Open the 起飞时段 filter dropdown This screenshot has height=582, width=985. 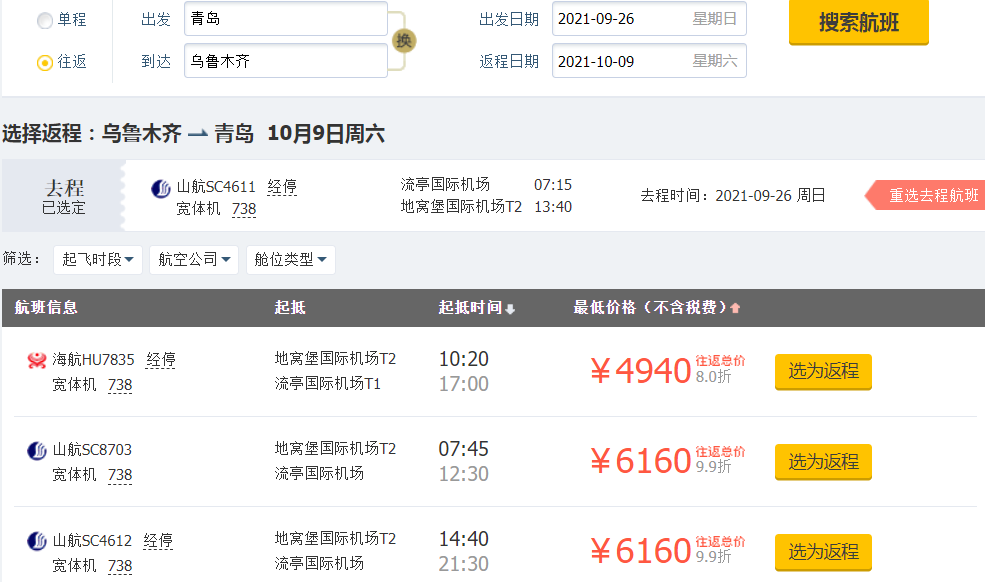[x=98, y=260]
